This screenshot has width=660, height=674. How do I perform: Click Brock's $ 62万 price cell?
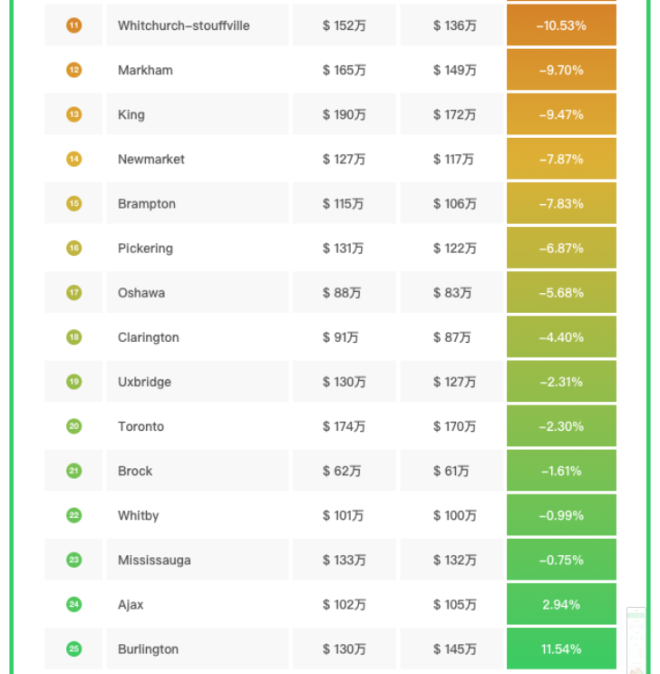click(340, 471)
